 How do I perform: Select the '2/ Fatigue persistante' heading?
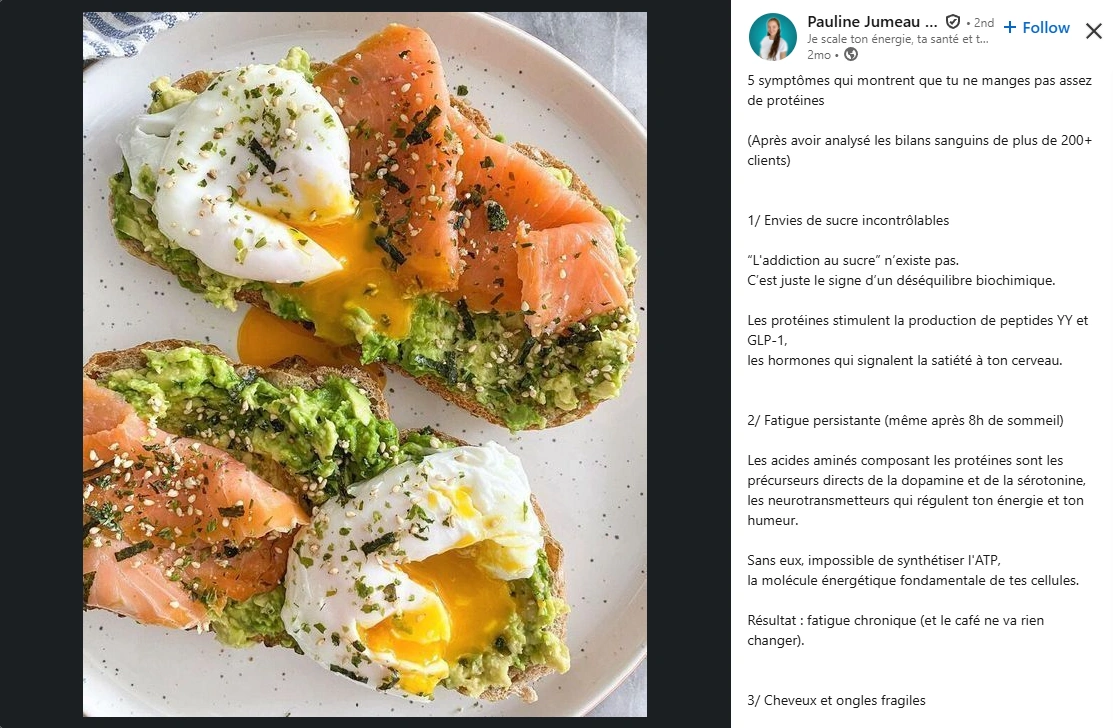905,421
